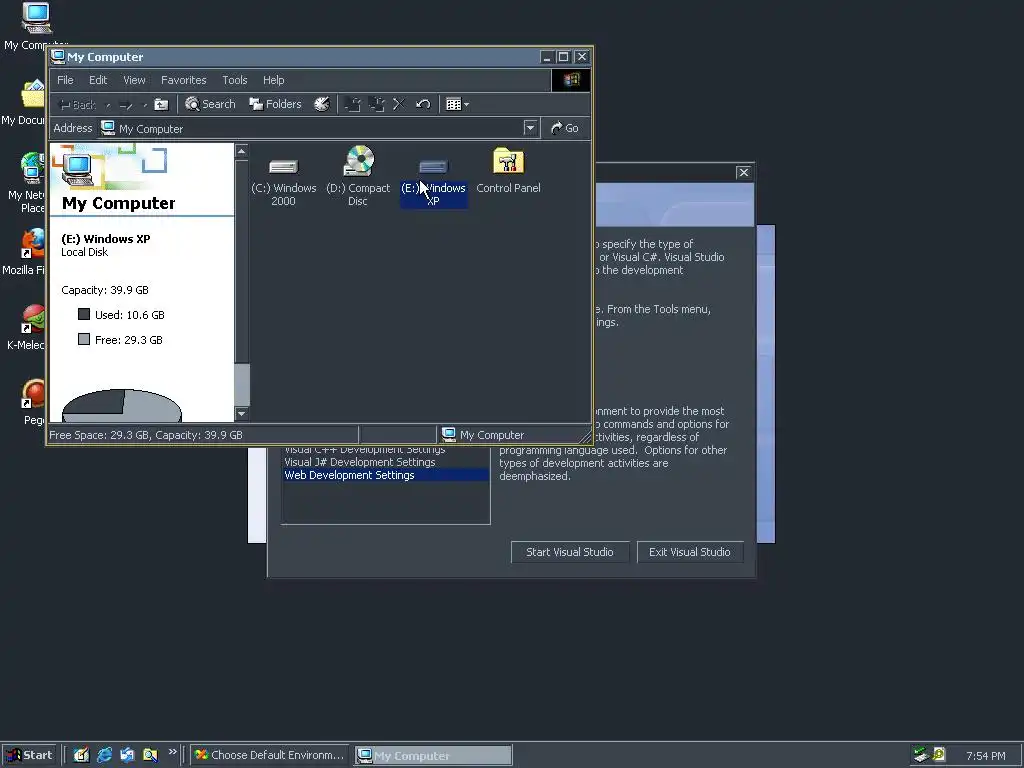Click the History clock icon
The height and width of the screenshot is (768, 1024).
tap(322, 104)
